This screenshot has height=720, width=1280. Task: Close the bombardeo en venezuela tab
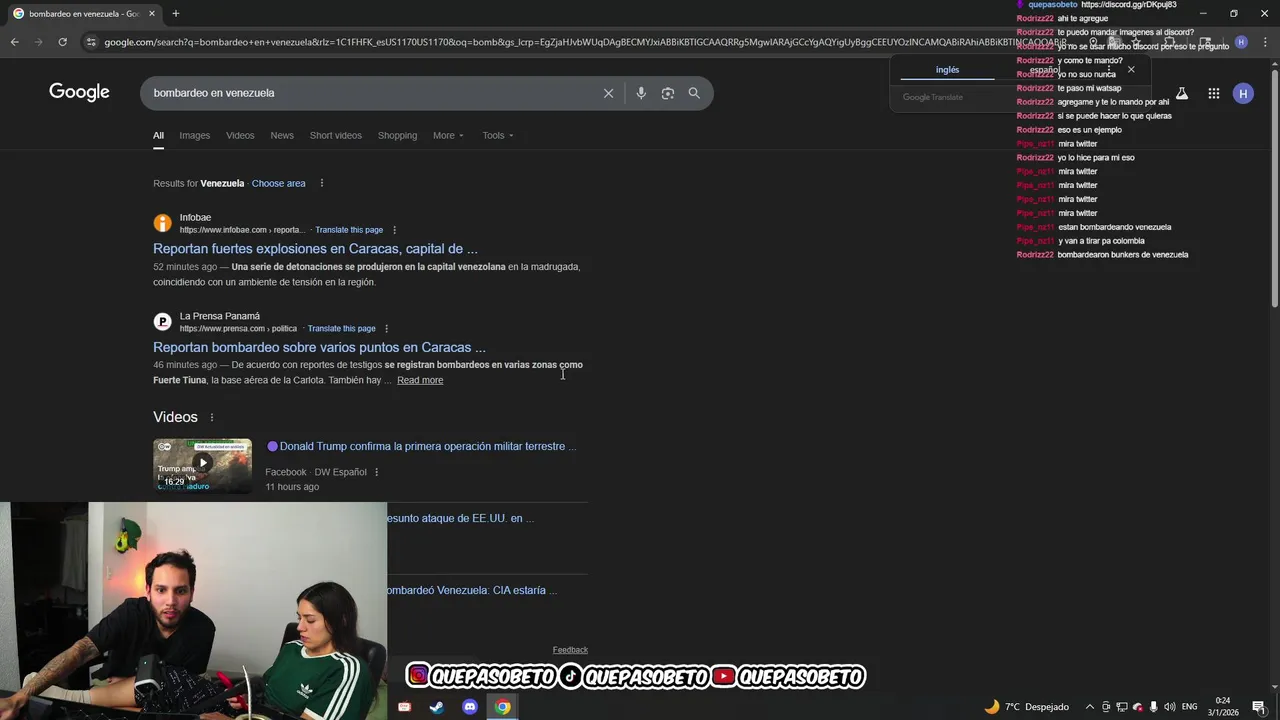tap(152, 14)
